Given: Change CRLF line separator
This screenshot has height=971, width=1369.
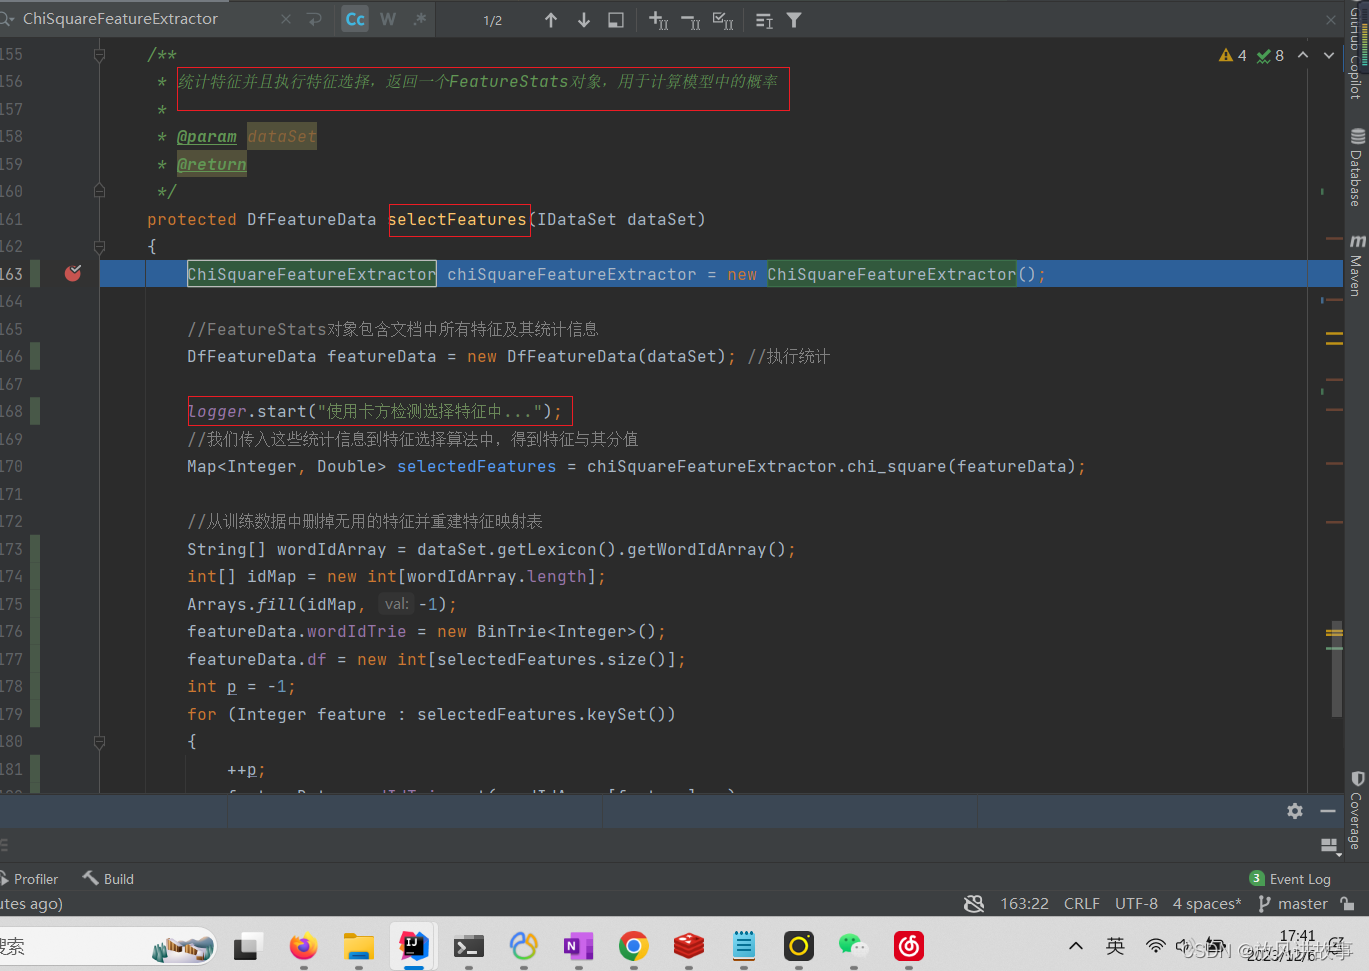Looking at the screenshot, I should tap(1082, 904).
